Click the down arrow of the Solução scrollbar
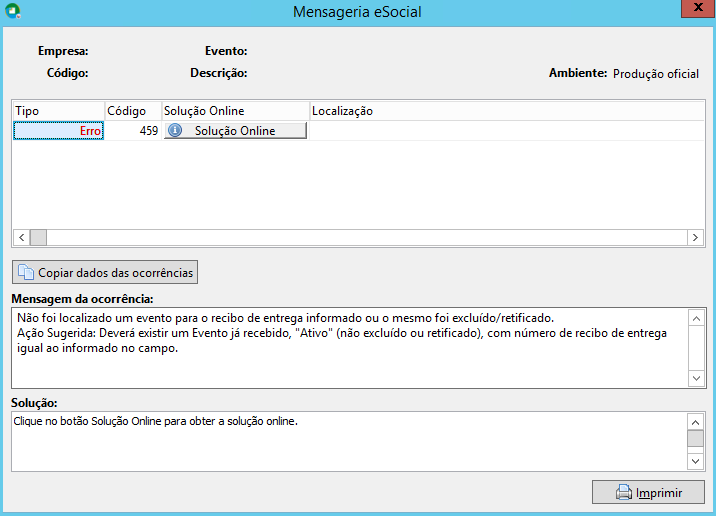Screen dimensions: 716x516 [x=695, y=461]
